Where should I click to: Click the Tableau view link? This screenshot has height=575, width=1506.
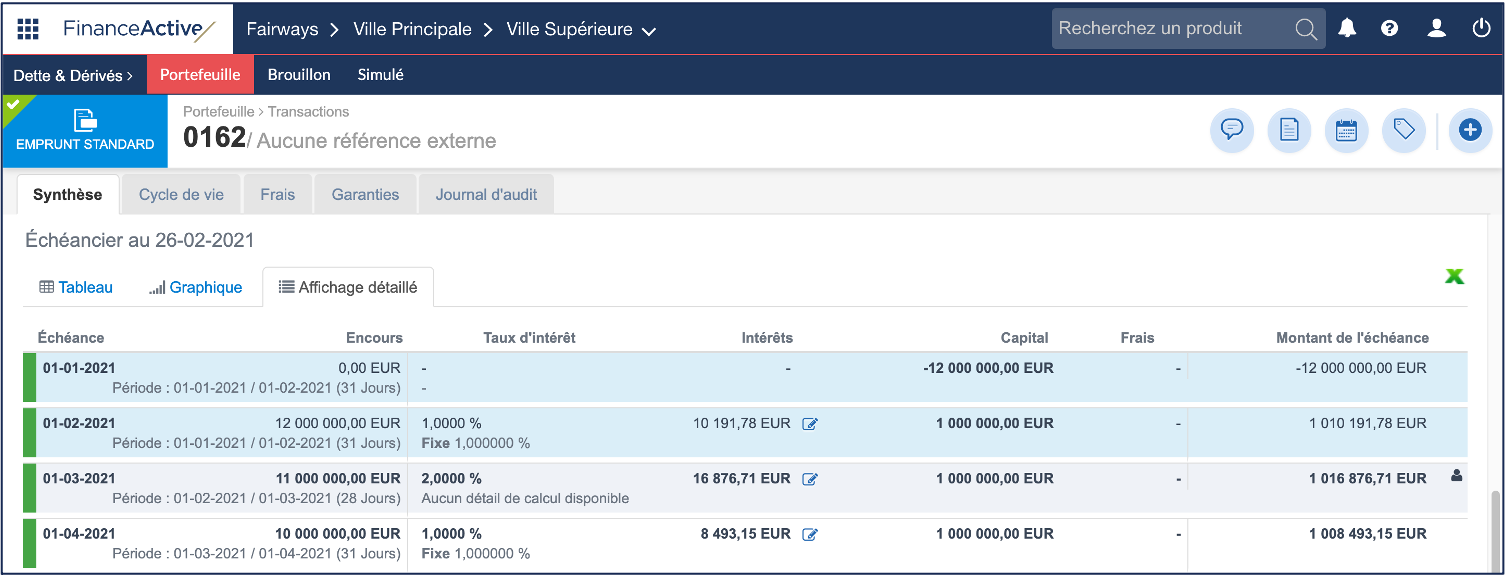click(76, 288)
